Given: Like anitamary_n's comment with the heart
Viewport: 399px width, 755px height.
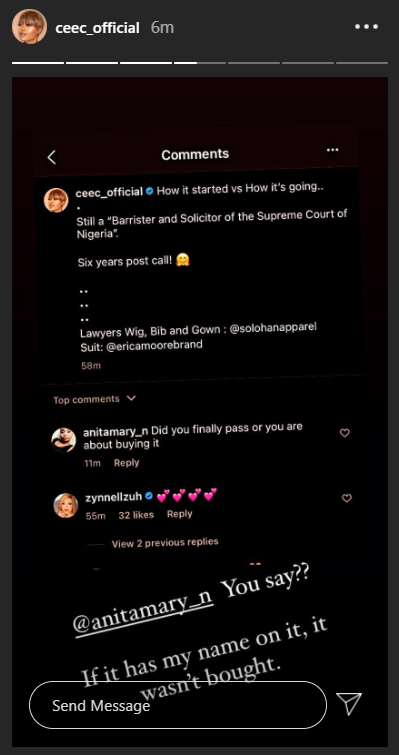Looking at the screenshot, I should 344,433.
